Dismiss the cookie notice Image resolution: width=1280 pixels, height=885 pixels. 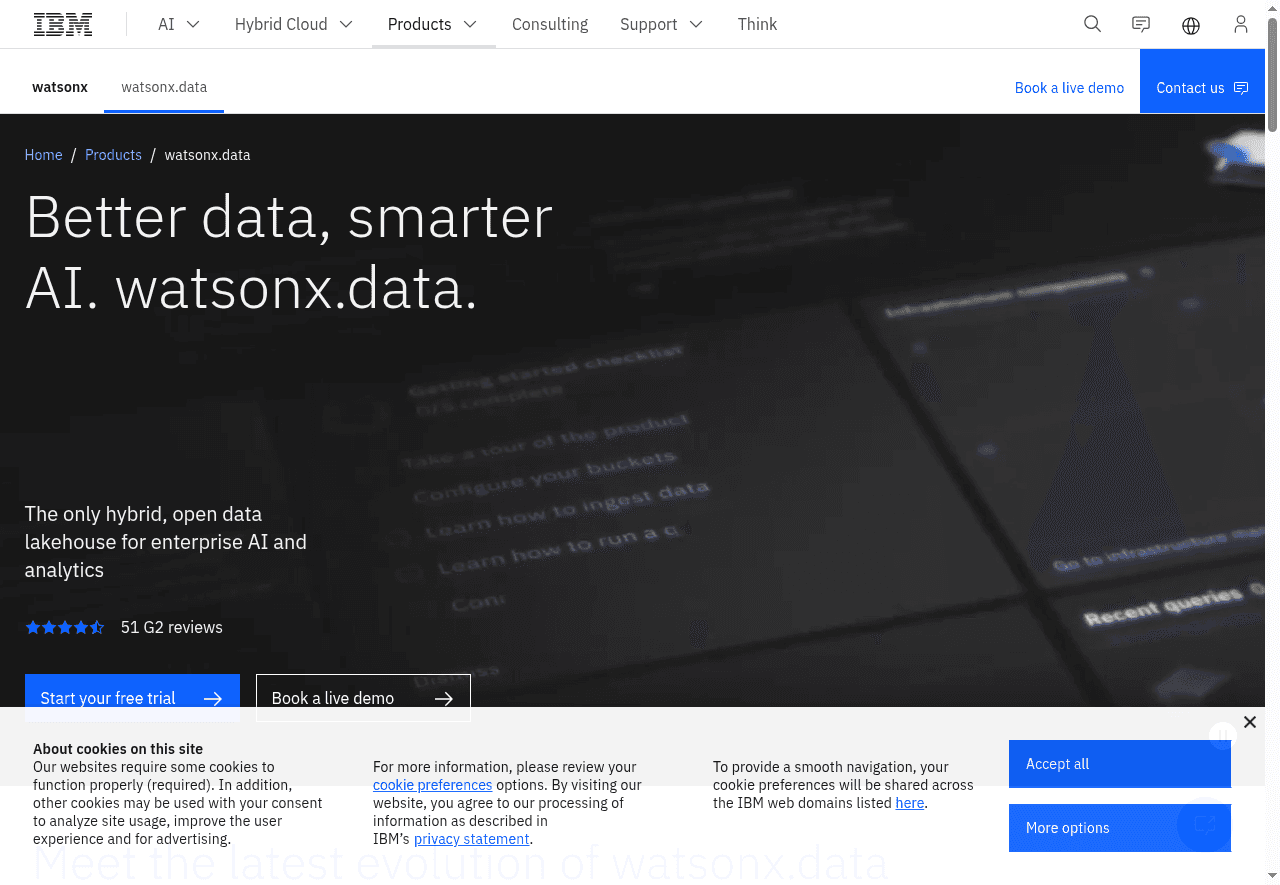tap(1250, 721)
